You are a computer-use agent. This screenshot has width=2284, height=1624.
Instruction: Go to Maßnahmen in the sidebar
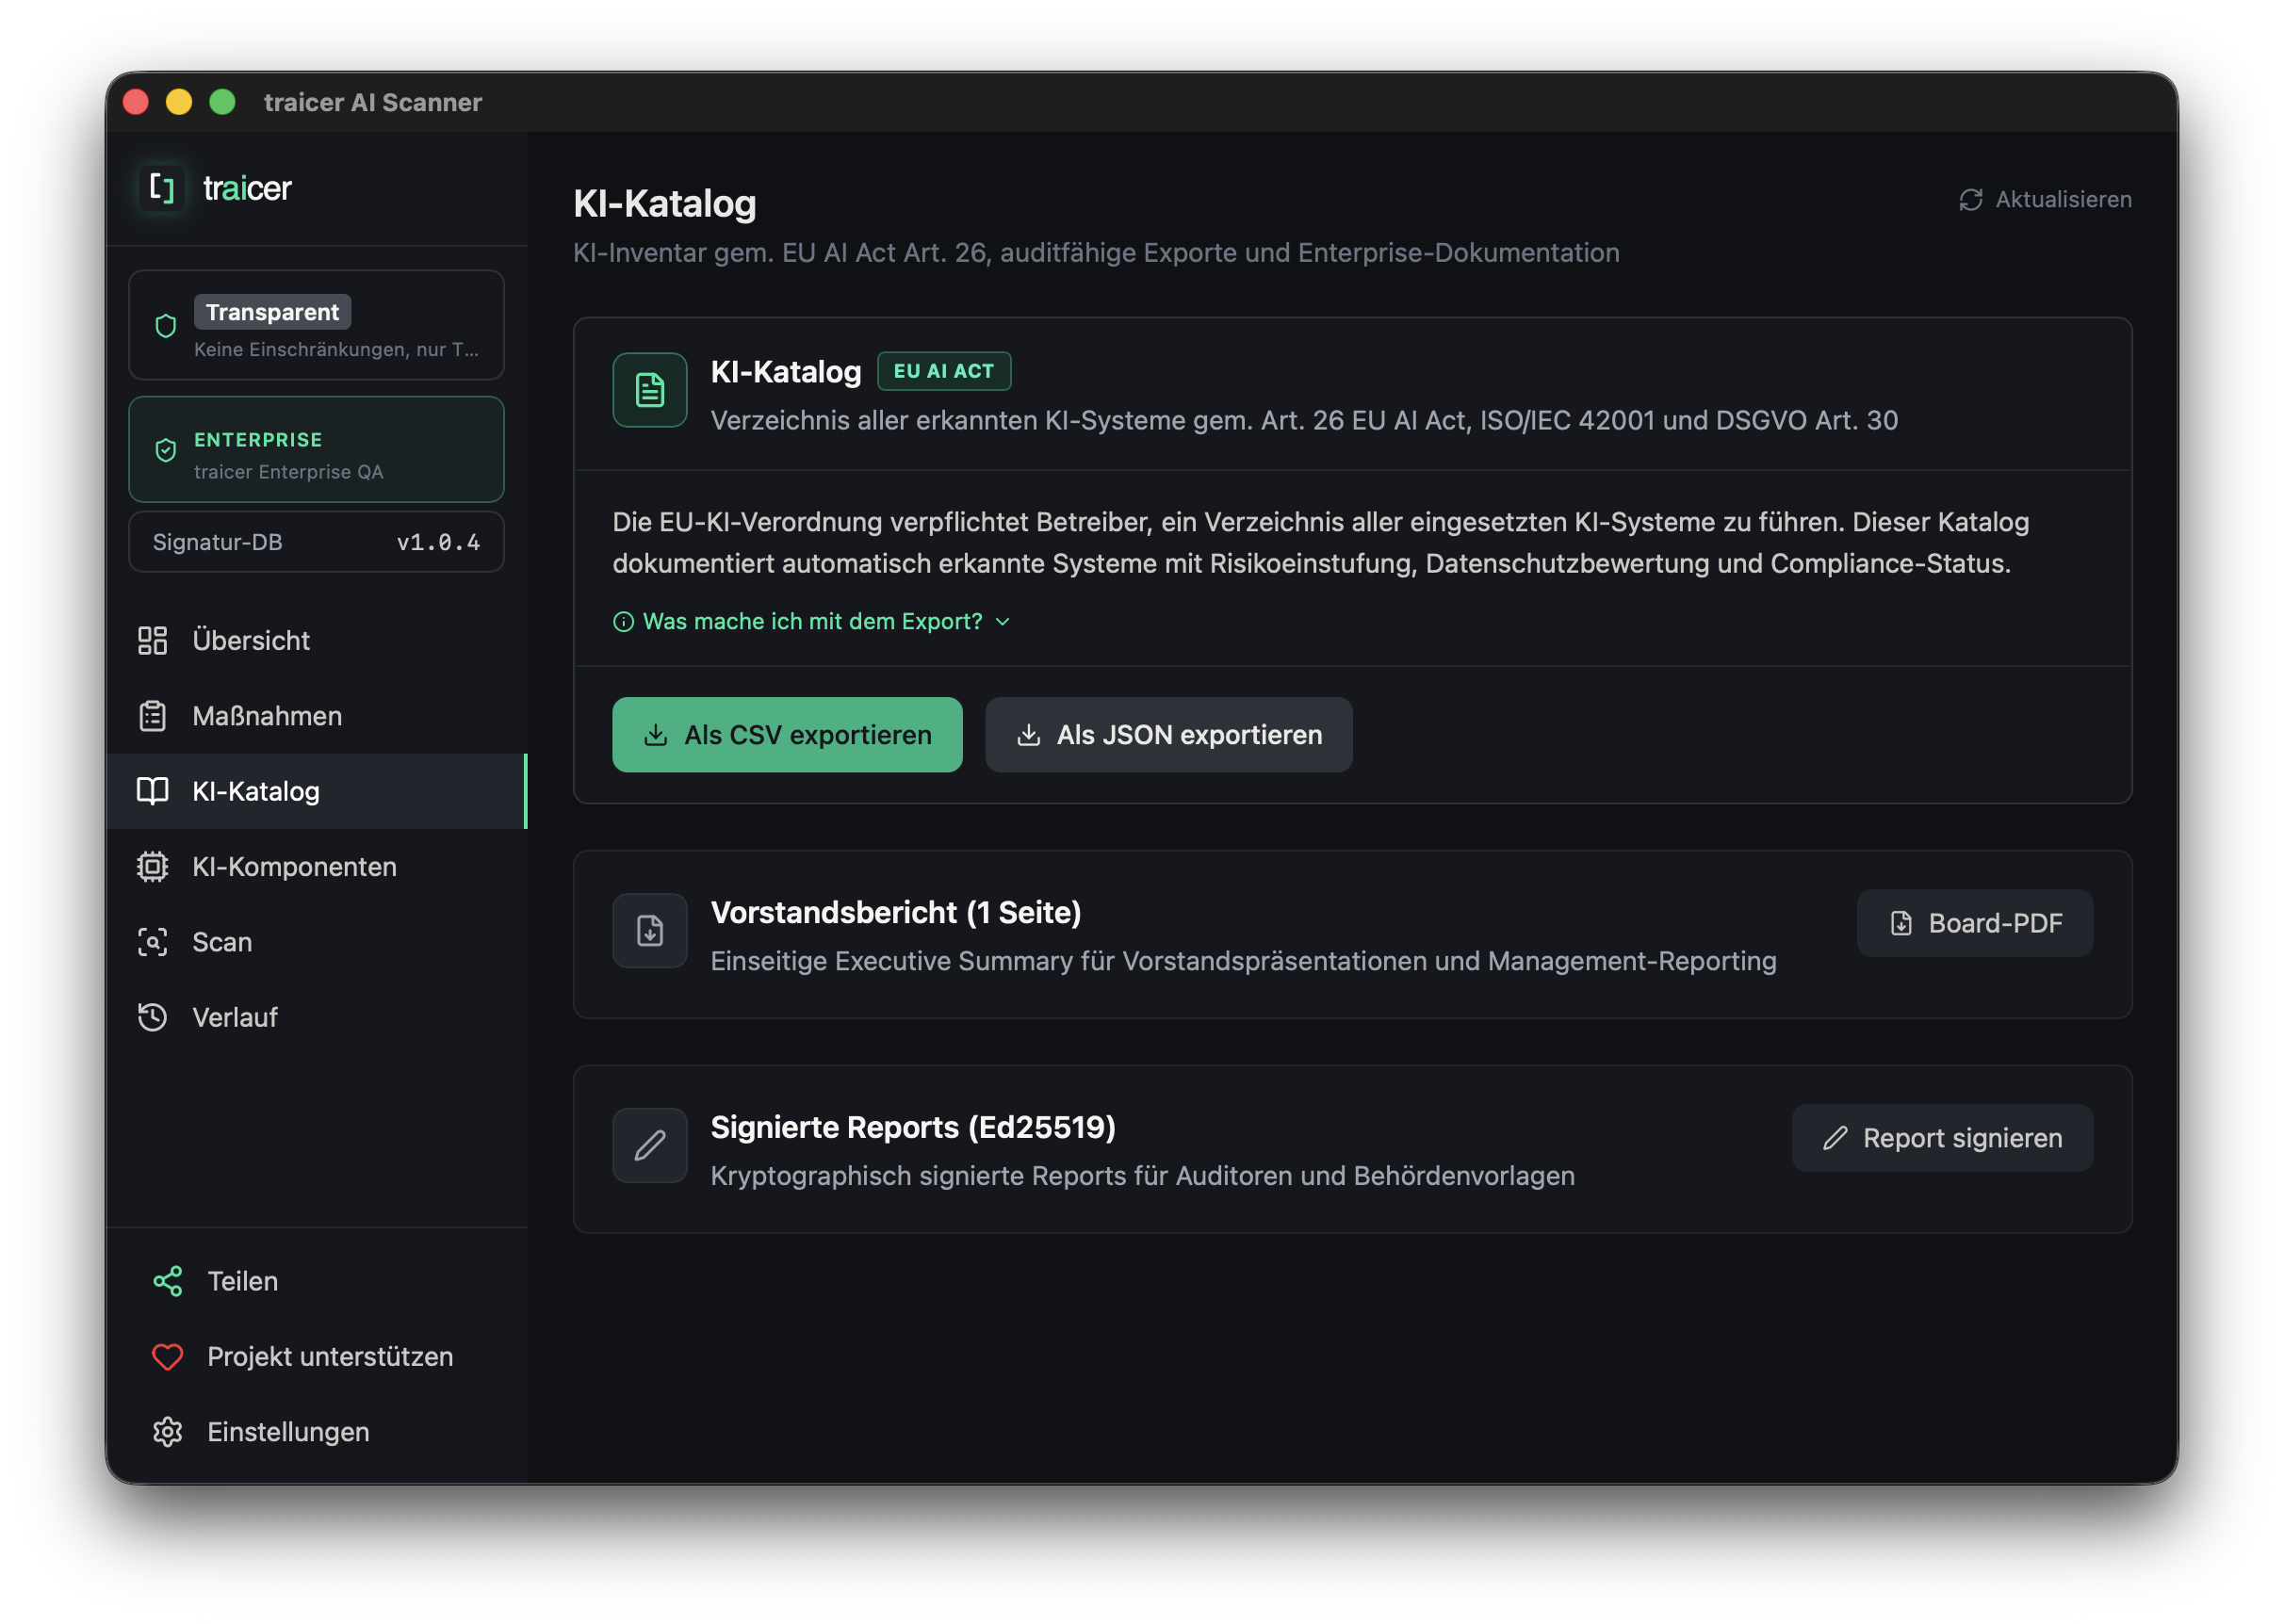point(316,716)
